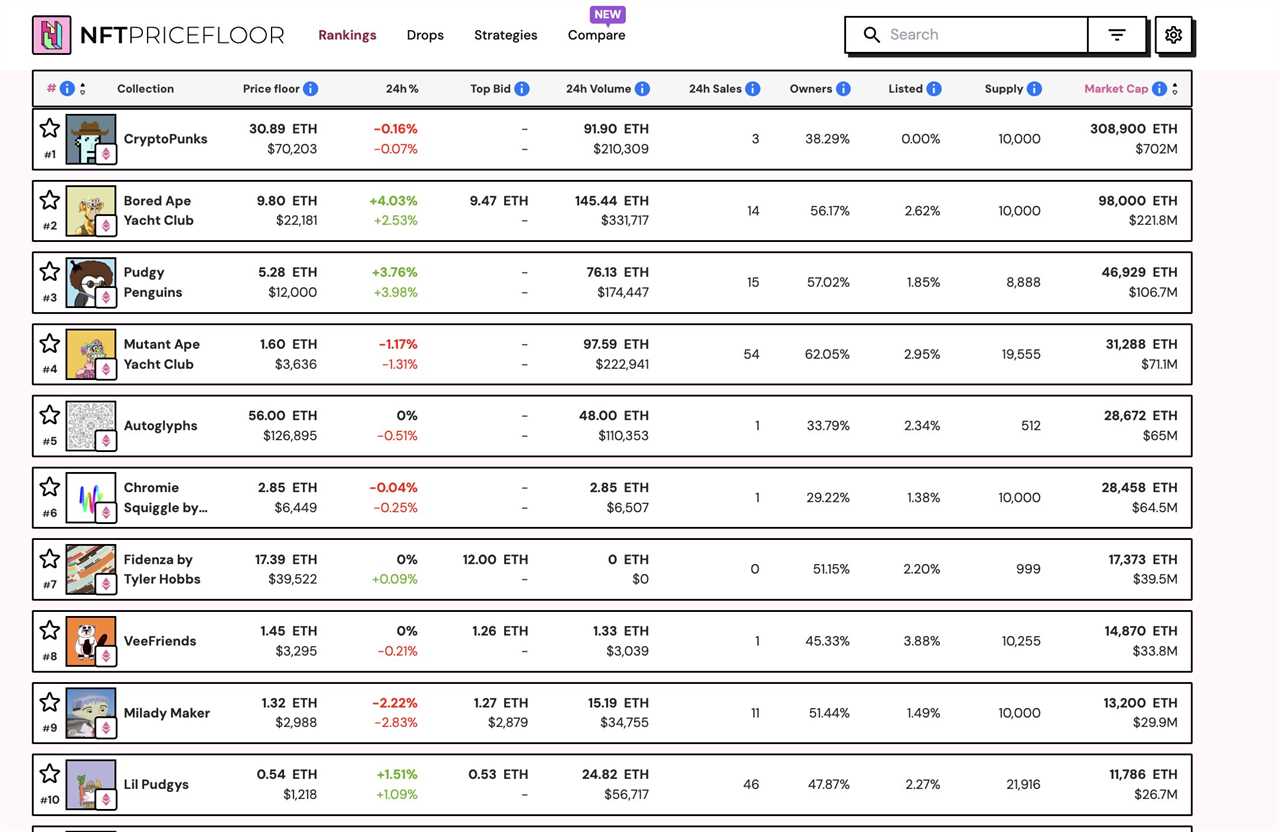Star the Milady Maker collection
This screenshot has height=832, width=1280.
tap(49, 701)
